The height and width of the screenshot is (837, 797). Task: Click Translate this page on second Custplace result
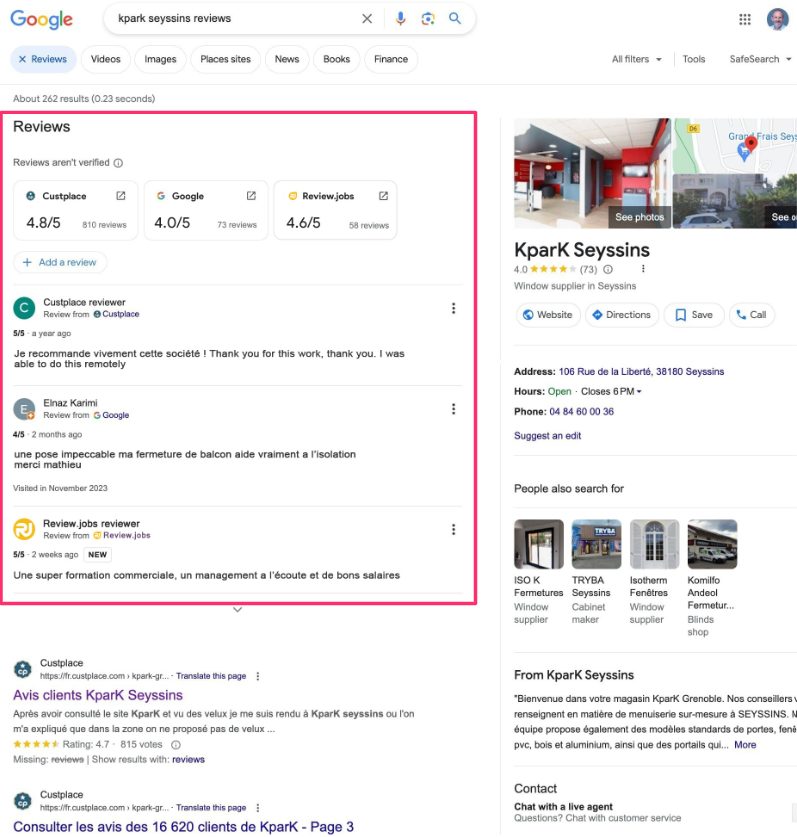point(211,808)
